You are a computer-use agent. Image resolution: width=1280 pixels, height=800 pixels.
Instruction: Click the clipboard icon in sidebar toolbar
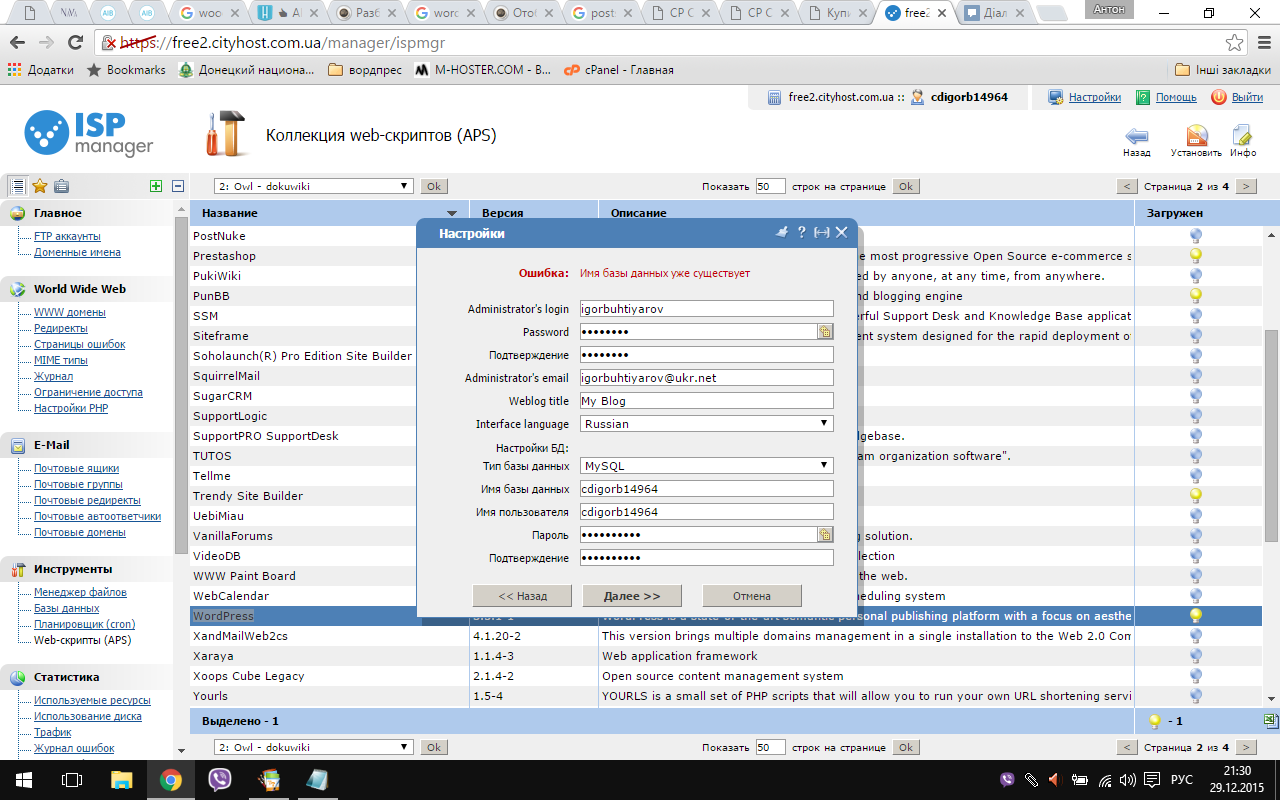pos(62,186)
